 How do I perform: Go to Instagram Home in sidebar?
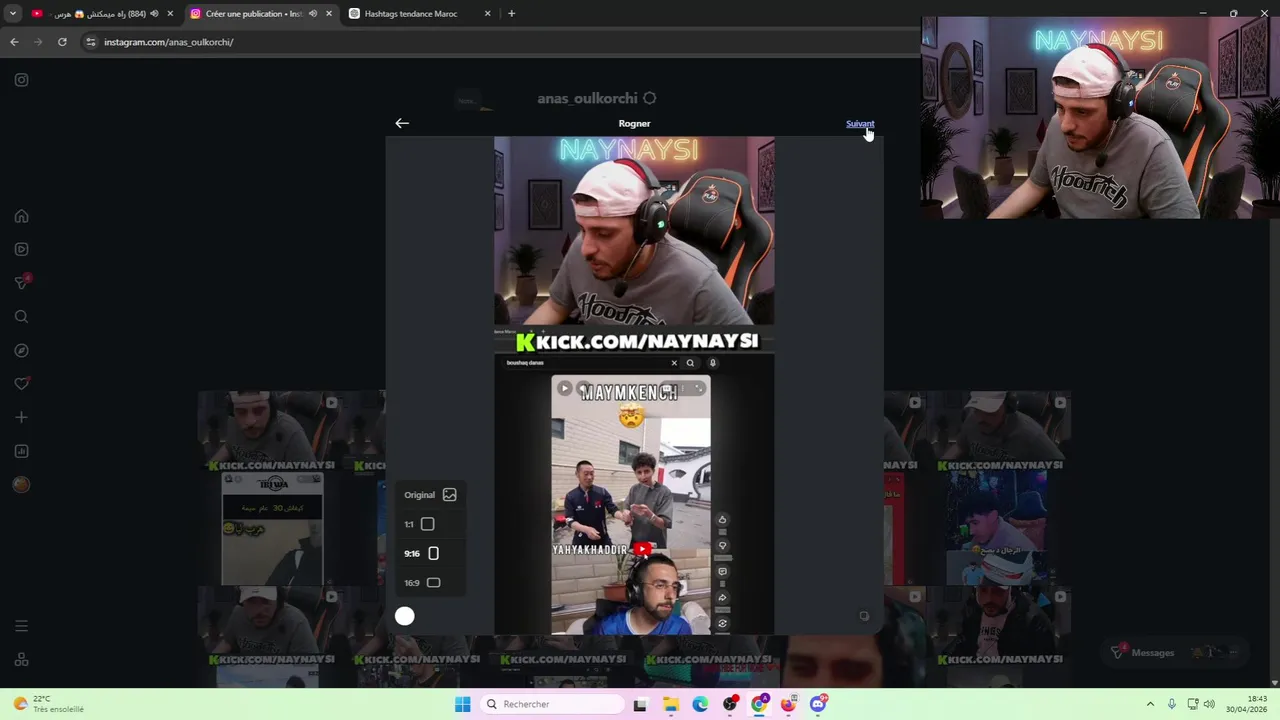tap(21, 216)
